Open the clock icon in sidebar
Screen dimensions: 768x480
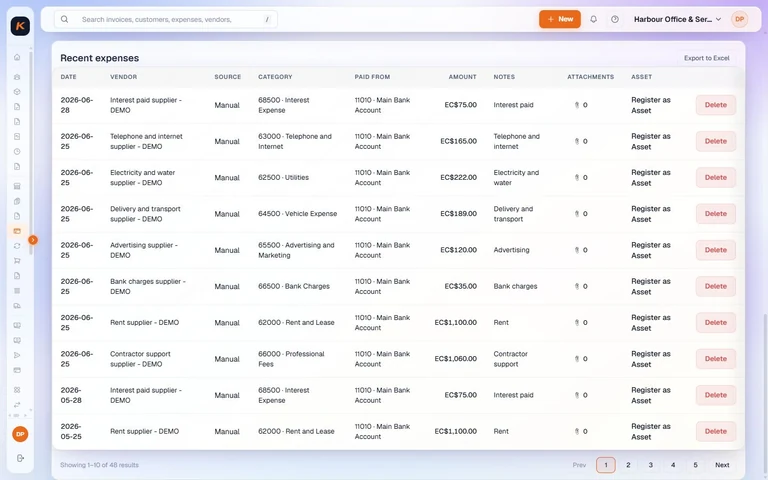pos(17,151)
